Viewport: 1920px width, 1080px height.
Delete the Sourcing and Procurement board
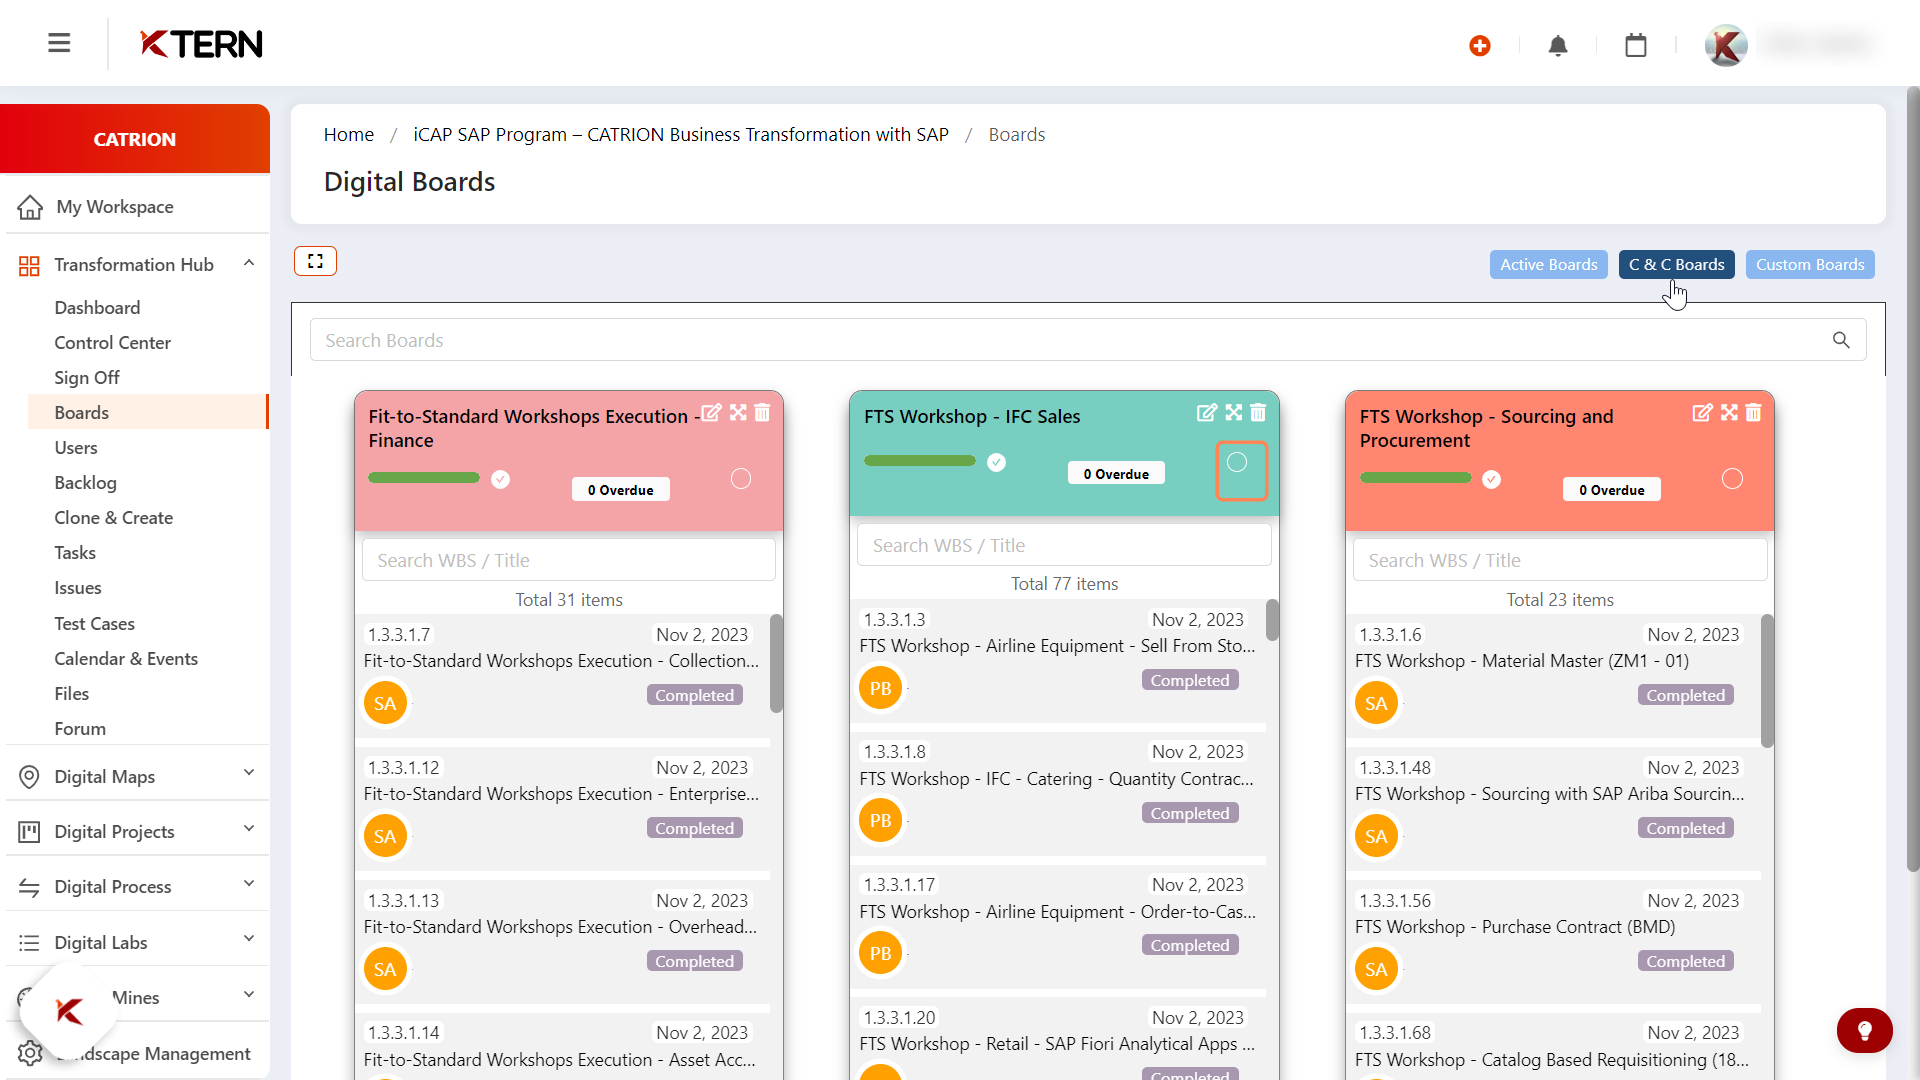1753,413
